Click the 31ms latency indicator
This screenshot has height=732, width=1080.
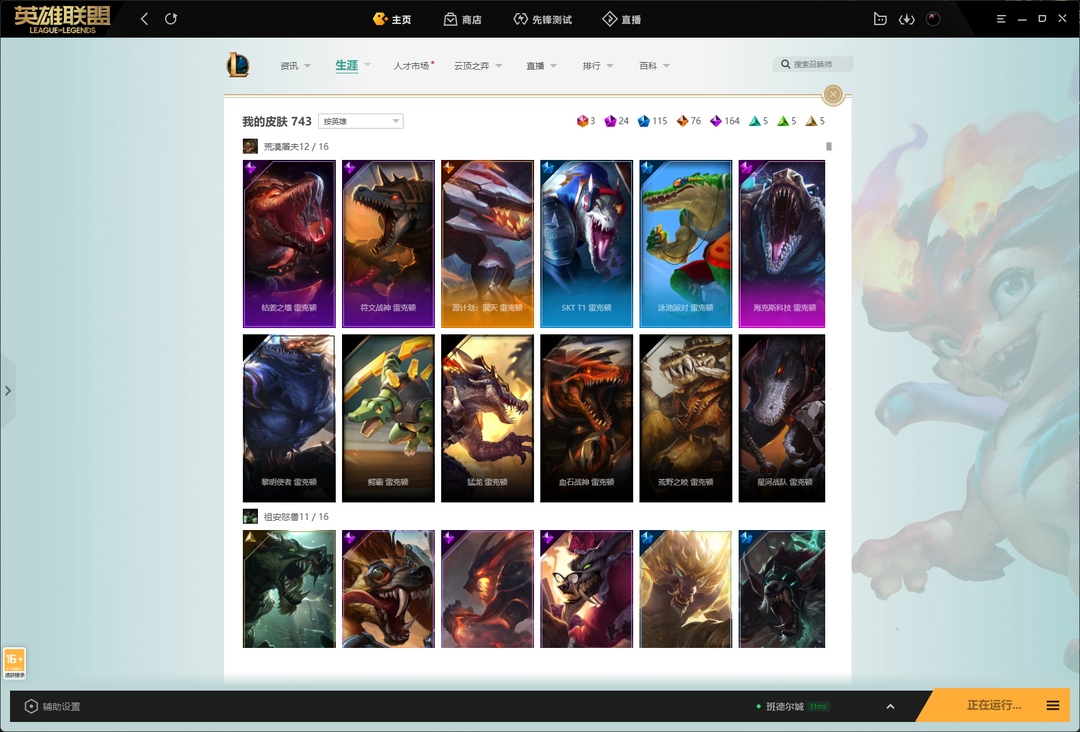[x=818, y=707]
